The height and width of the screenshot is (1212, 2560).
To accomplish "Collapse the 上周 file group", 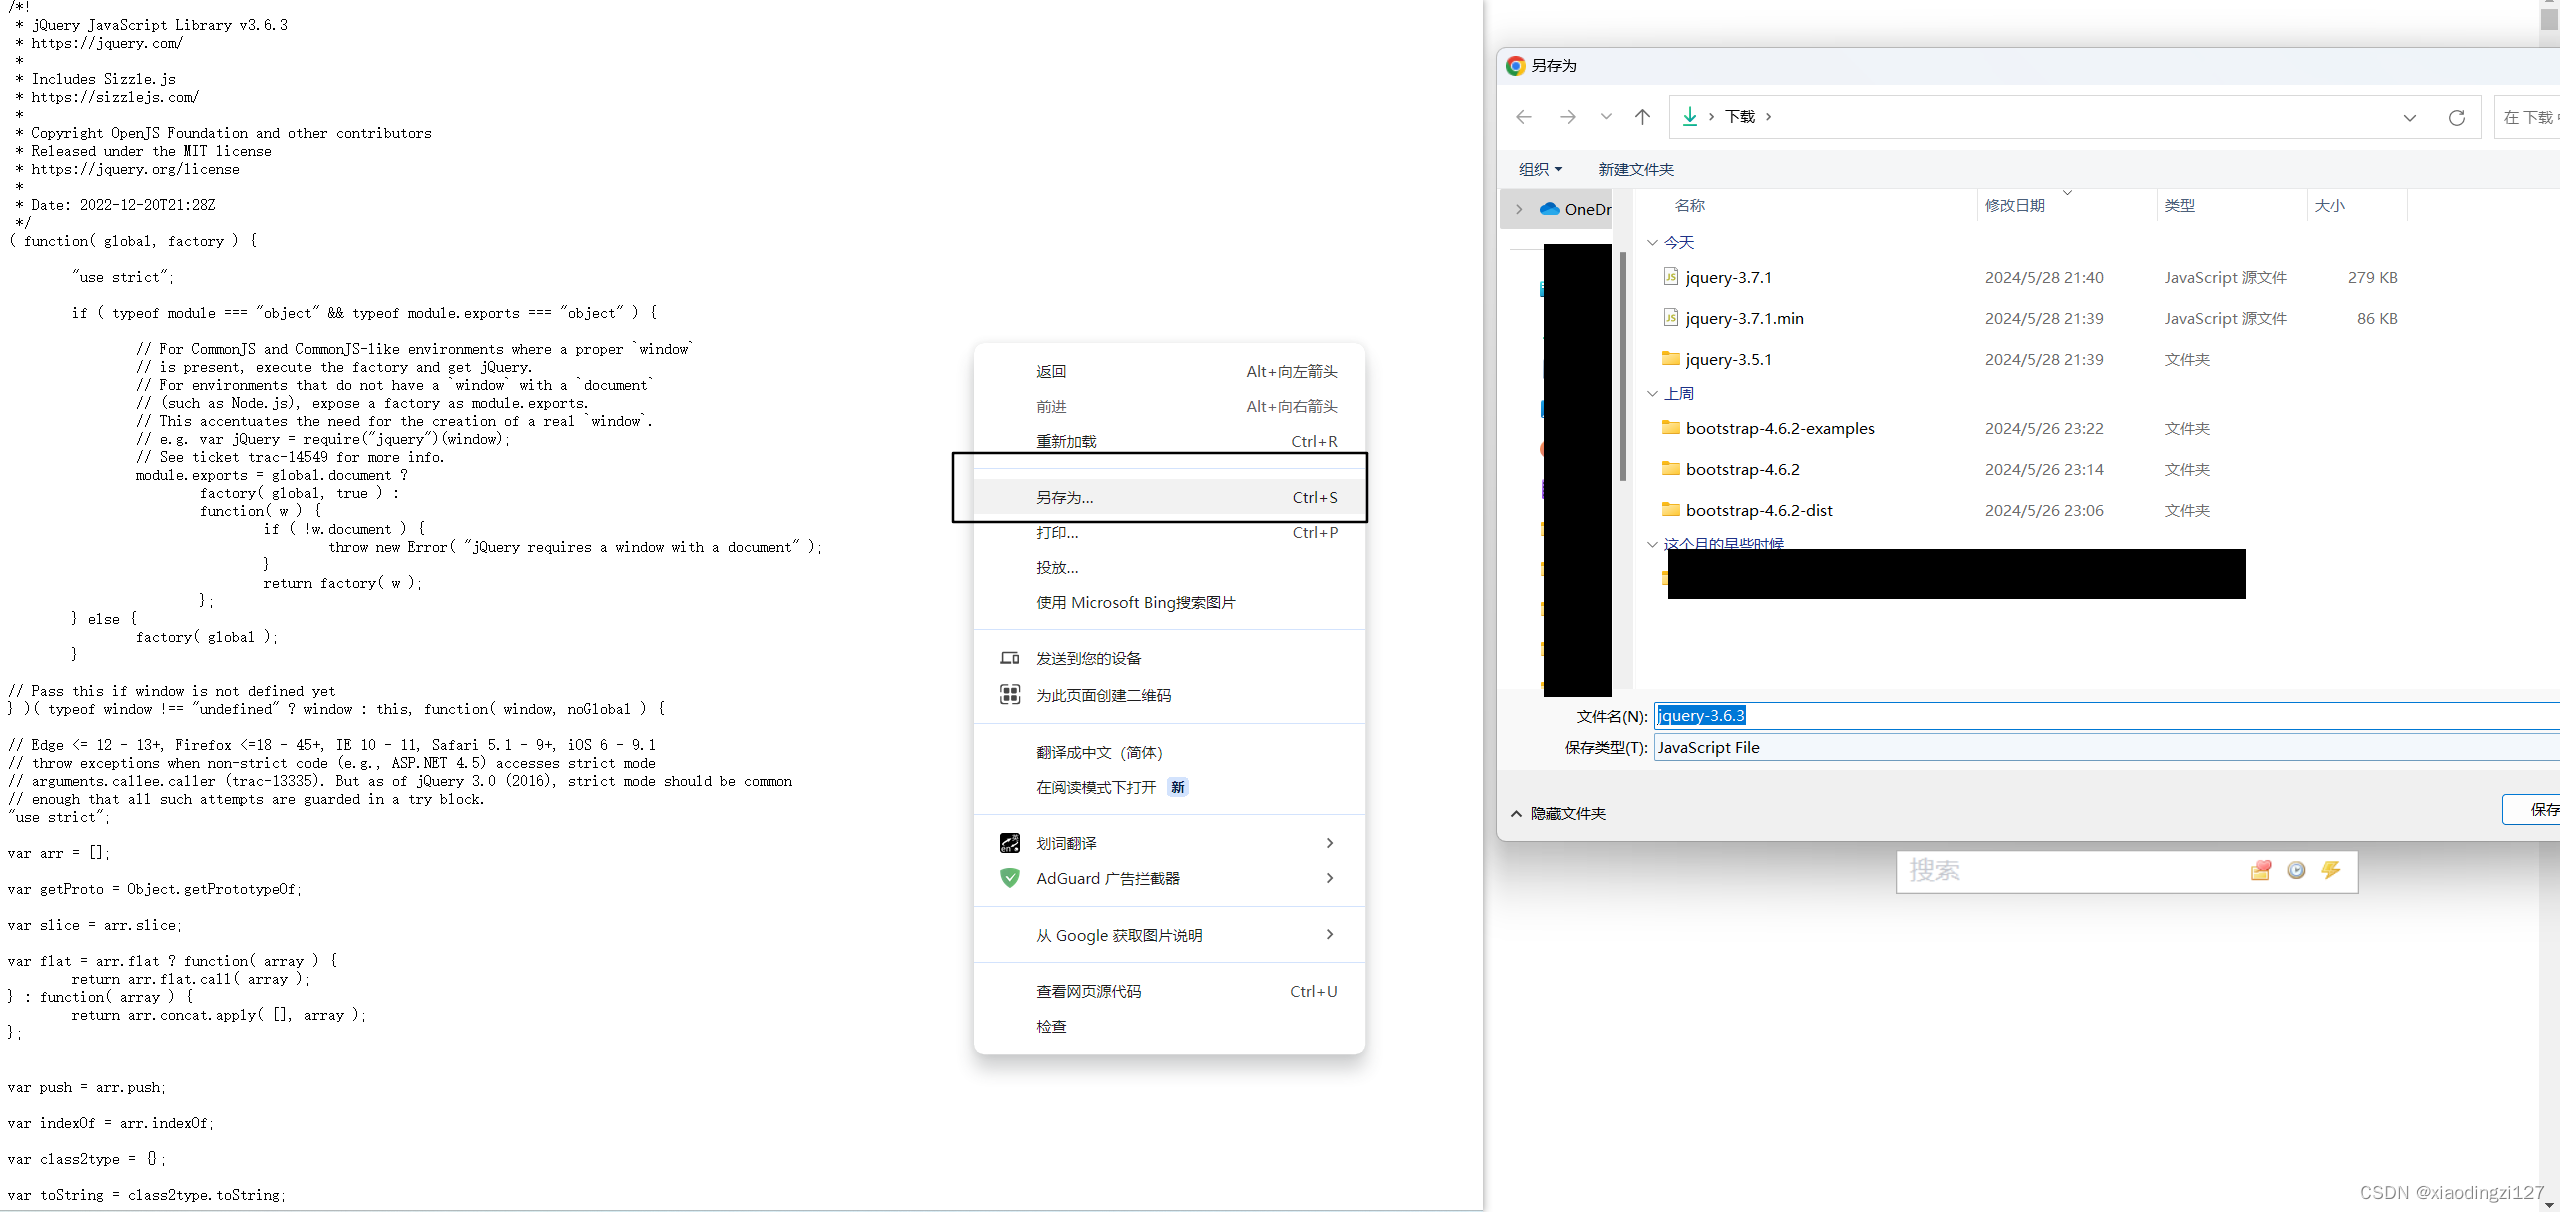I will pos(1652,394).
